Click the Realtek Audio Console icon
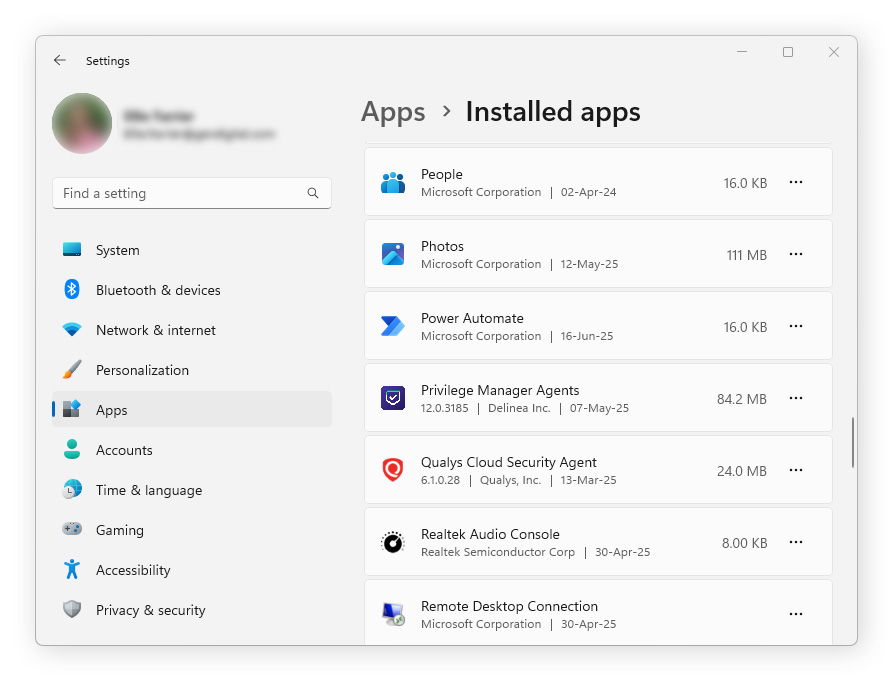893x681 pixels. 392,542
